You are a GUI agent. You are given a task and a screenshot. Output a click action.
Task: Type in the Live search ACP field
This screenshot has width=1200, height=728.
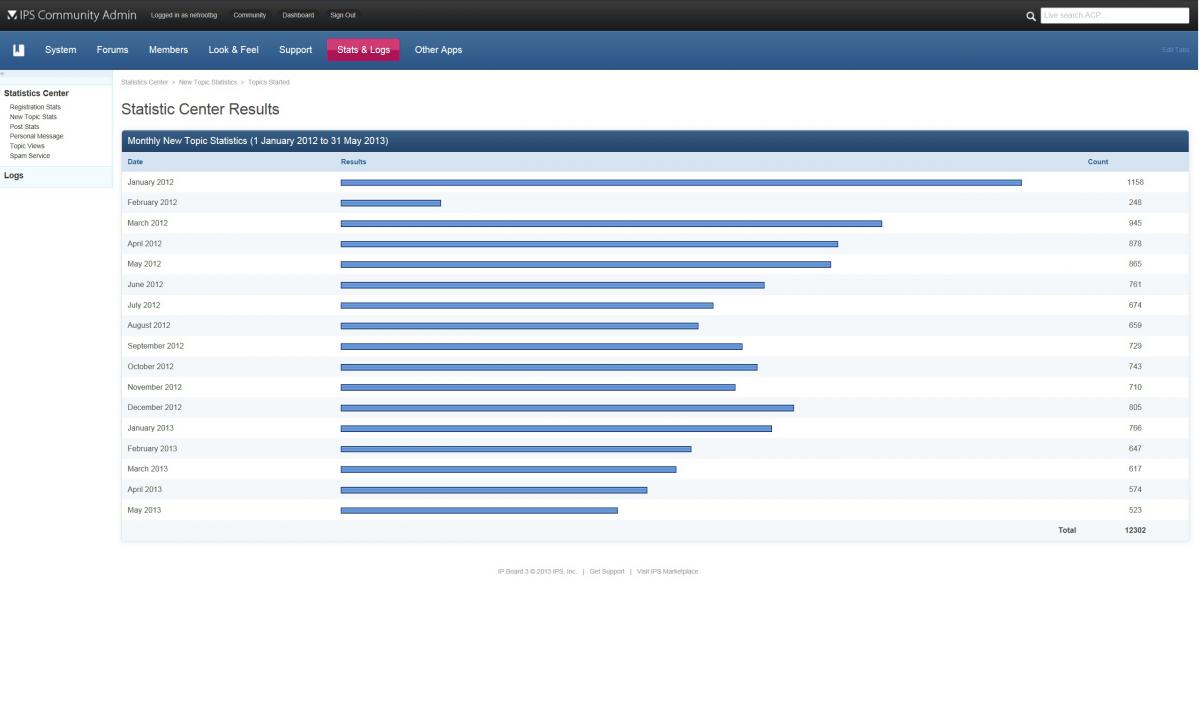pyautogui.click(x=1114, y=16)
